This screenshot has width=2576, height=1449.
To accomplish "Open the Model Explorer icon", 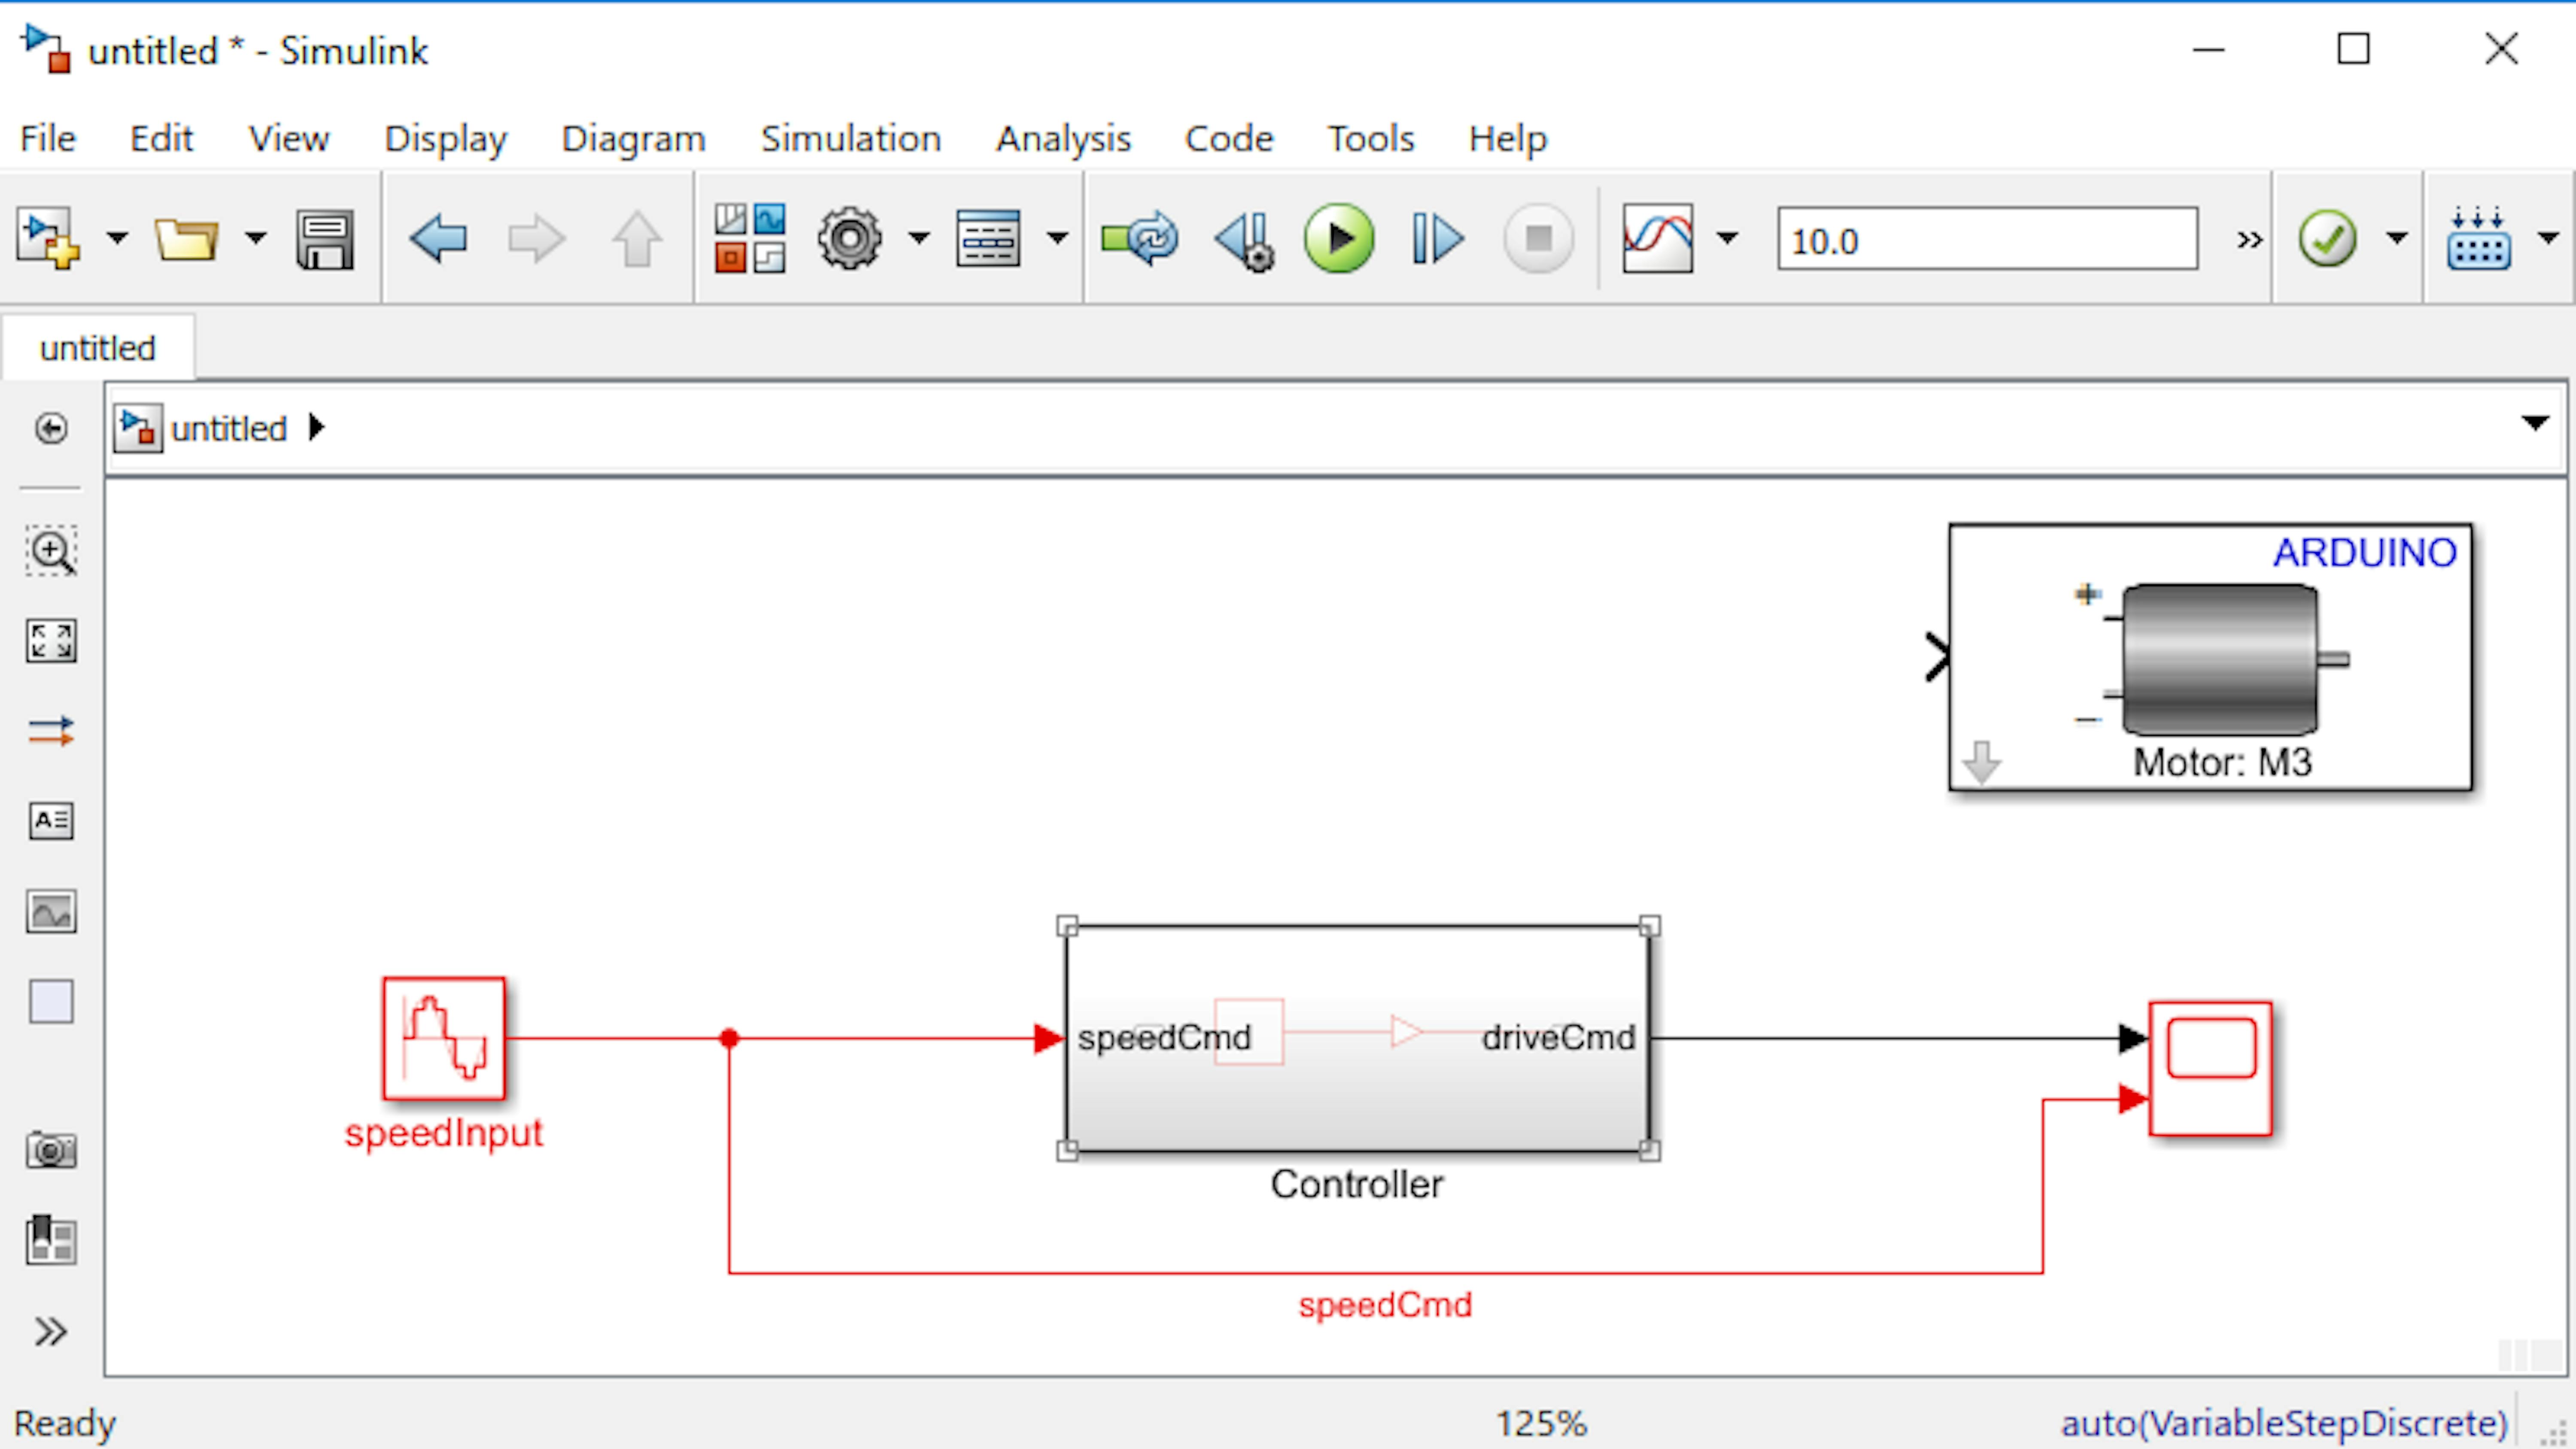I will click(x=988, y=239).
